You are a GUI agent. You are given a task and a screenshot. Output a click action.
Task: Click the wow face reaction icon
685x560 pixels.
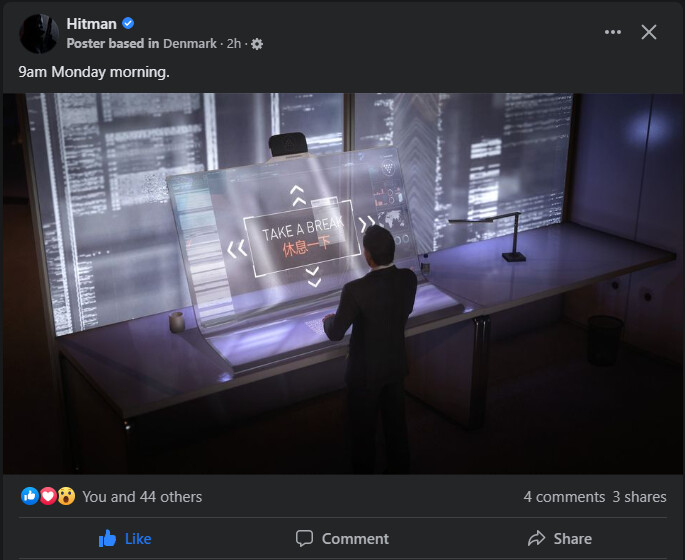pos(66,496)
